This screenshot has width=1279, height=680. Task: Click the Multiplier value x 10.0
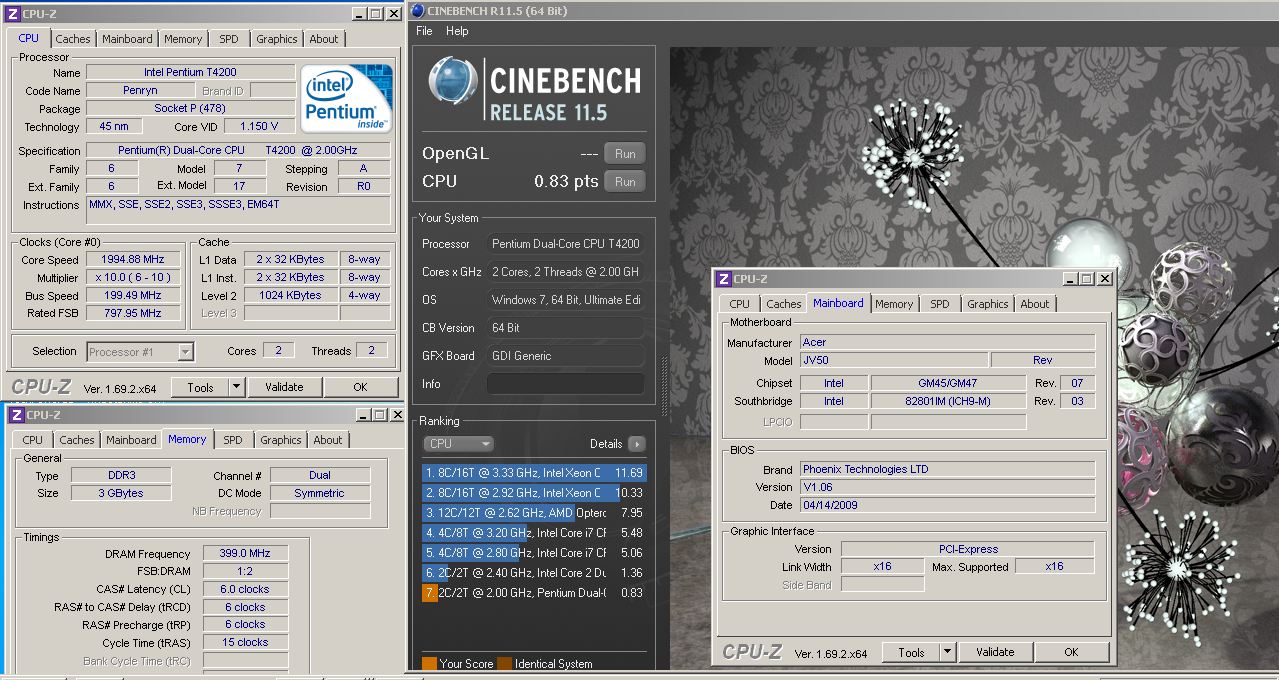pos(134,278)
